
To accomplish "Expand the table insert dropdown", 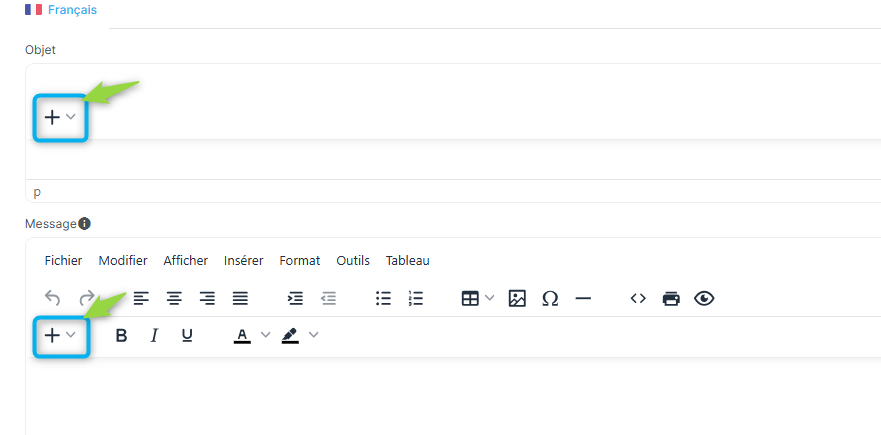I will 489,298.
